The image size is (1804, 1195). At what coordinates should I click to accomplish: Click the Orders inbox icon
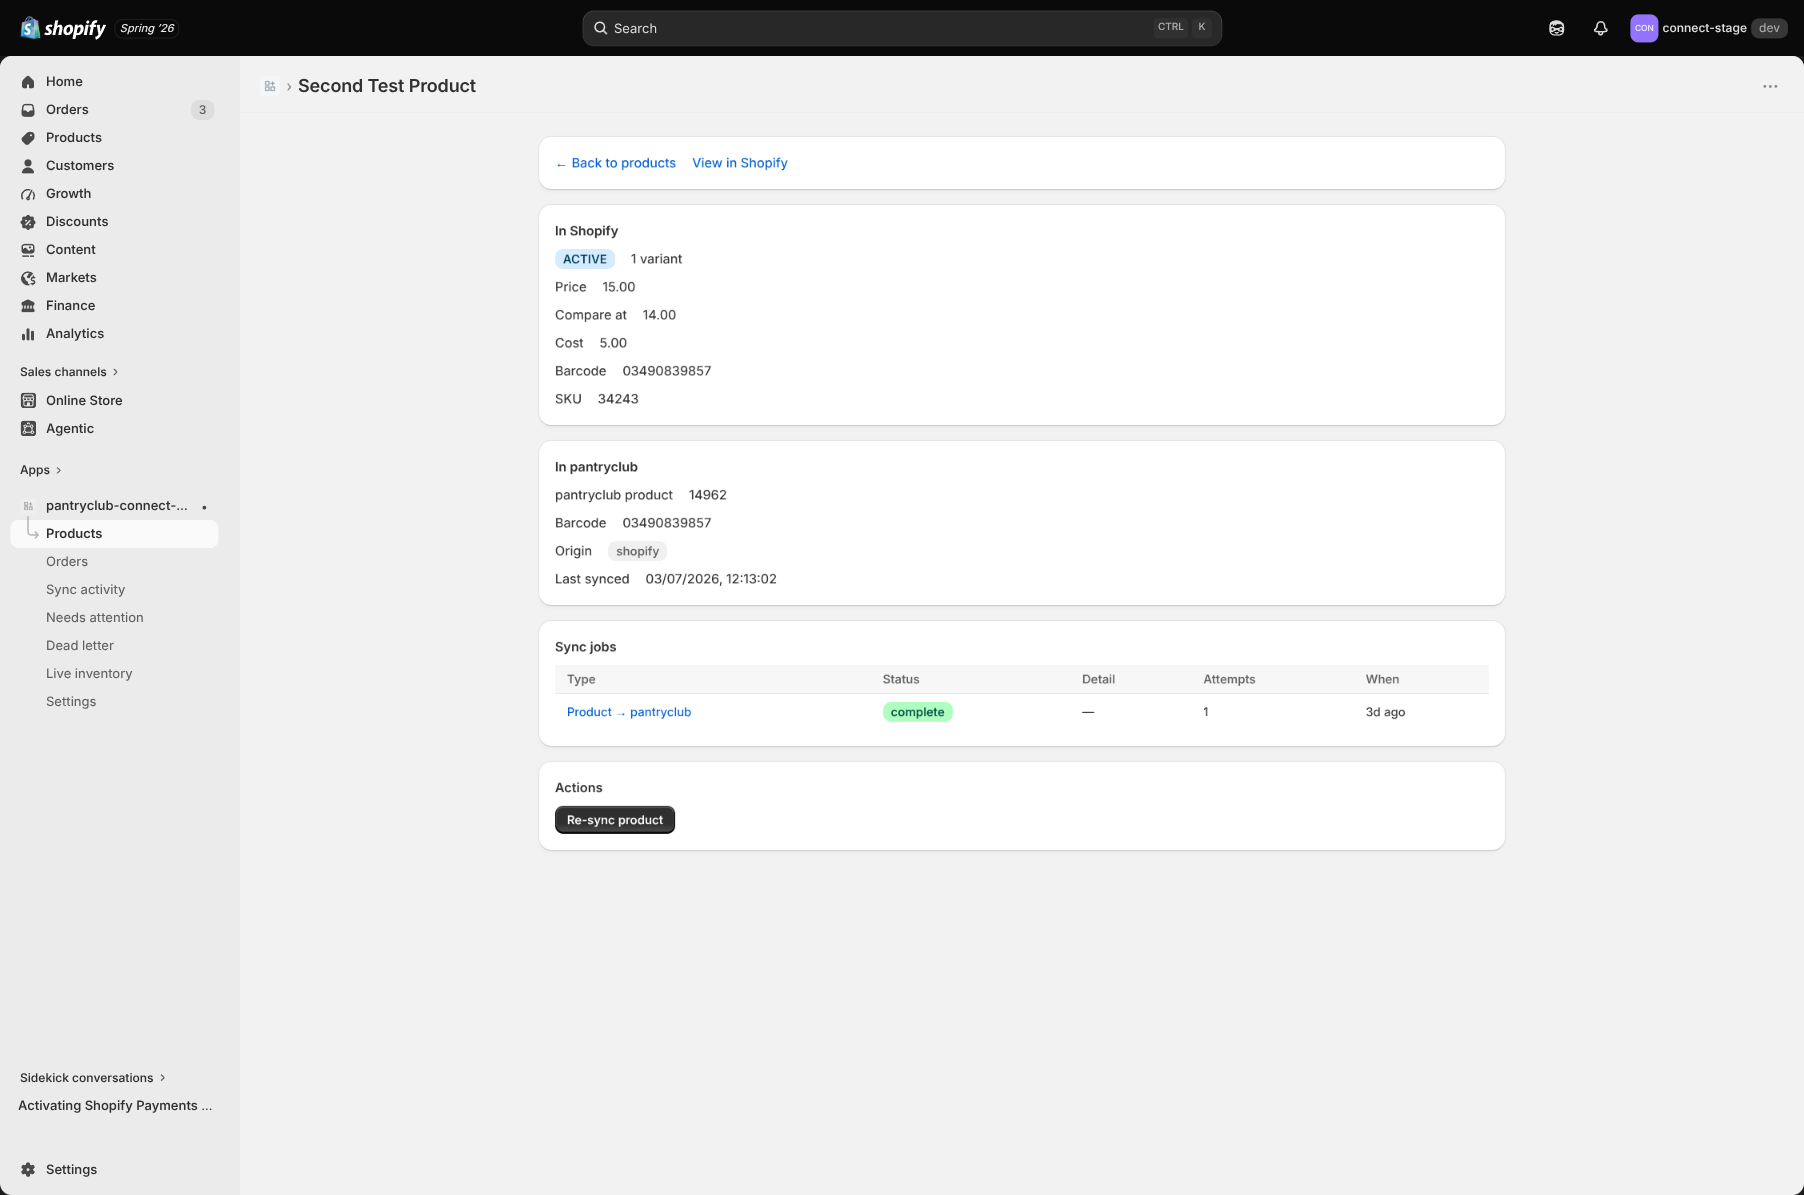point(28,110)
